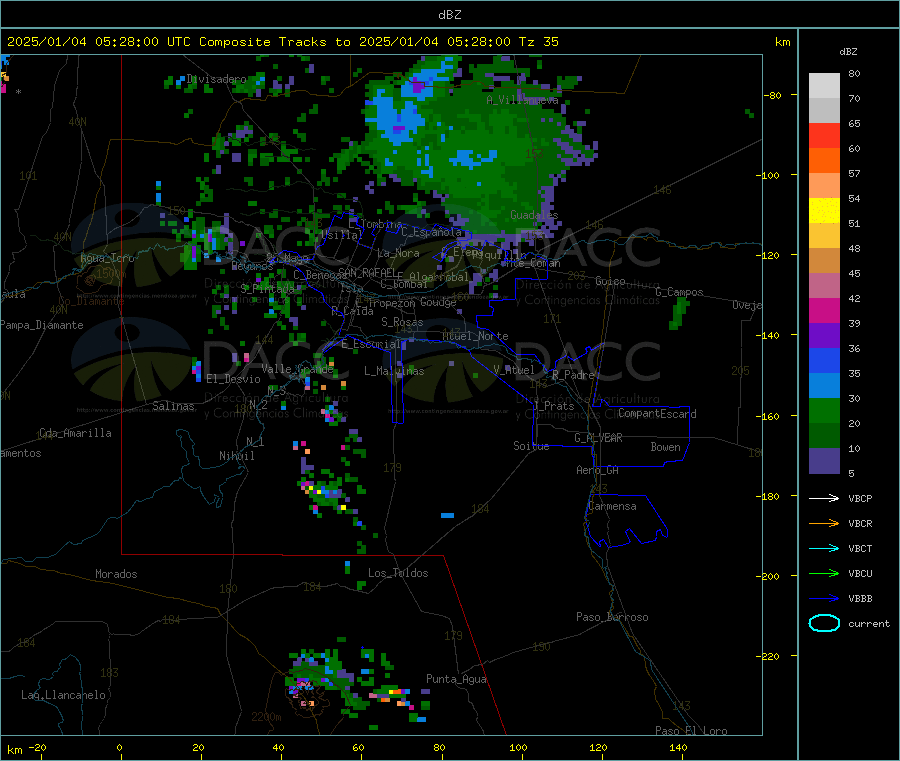Click the green VBCU arrow in legend
Image resolution: width=900 pixels, height=761 pixels.
point(824,573)
